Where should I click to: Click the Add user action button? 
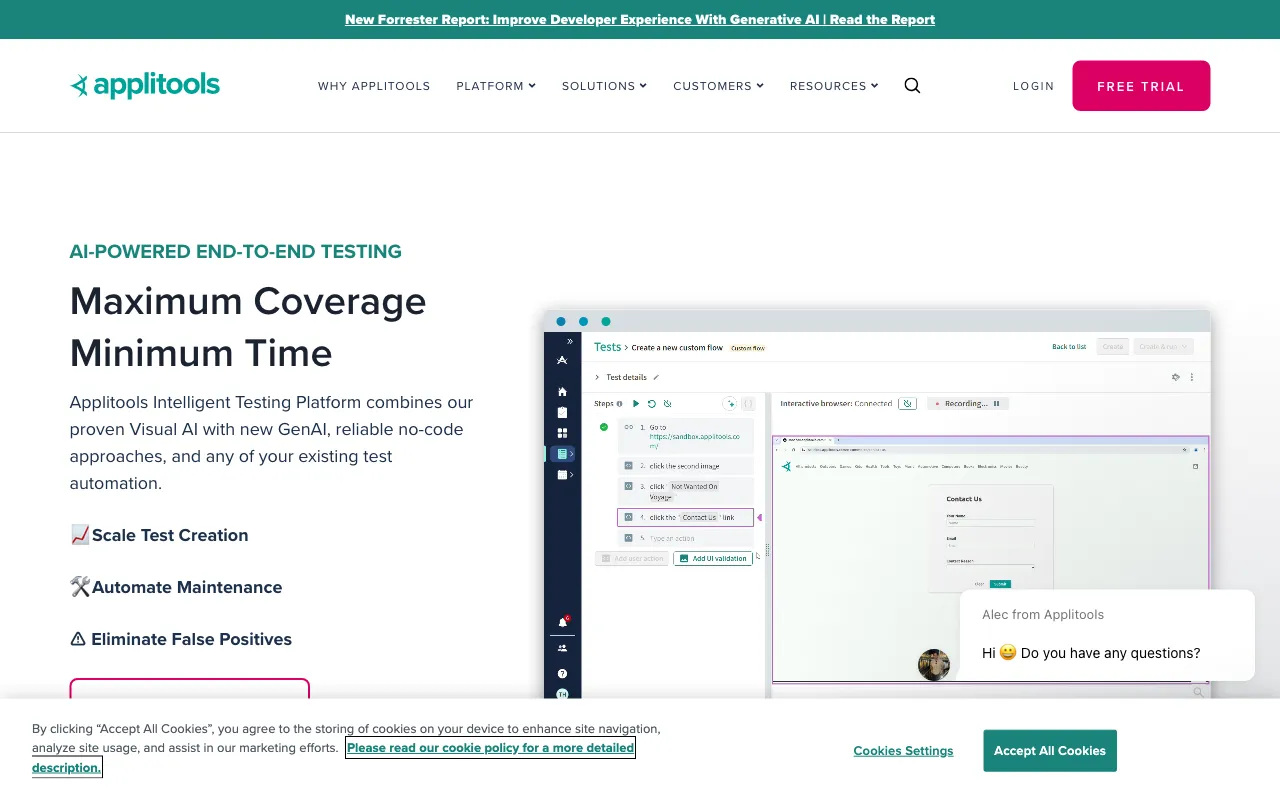click(x=632, y=558)
